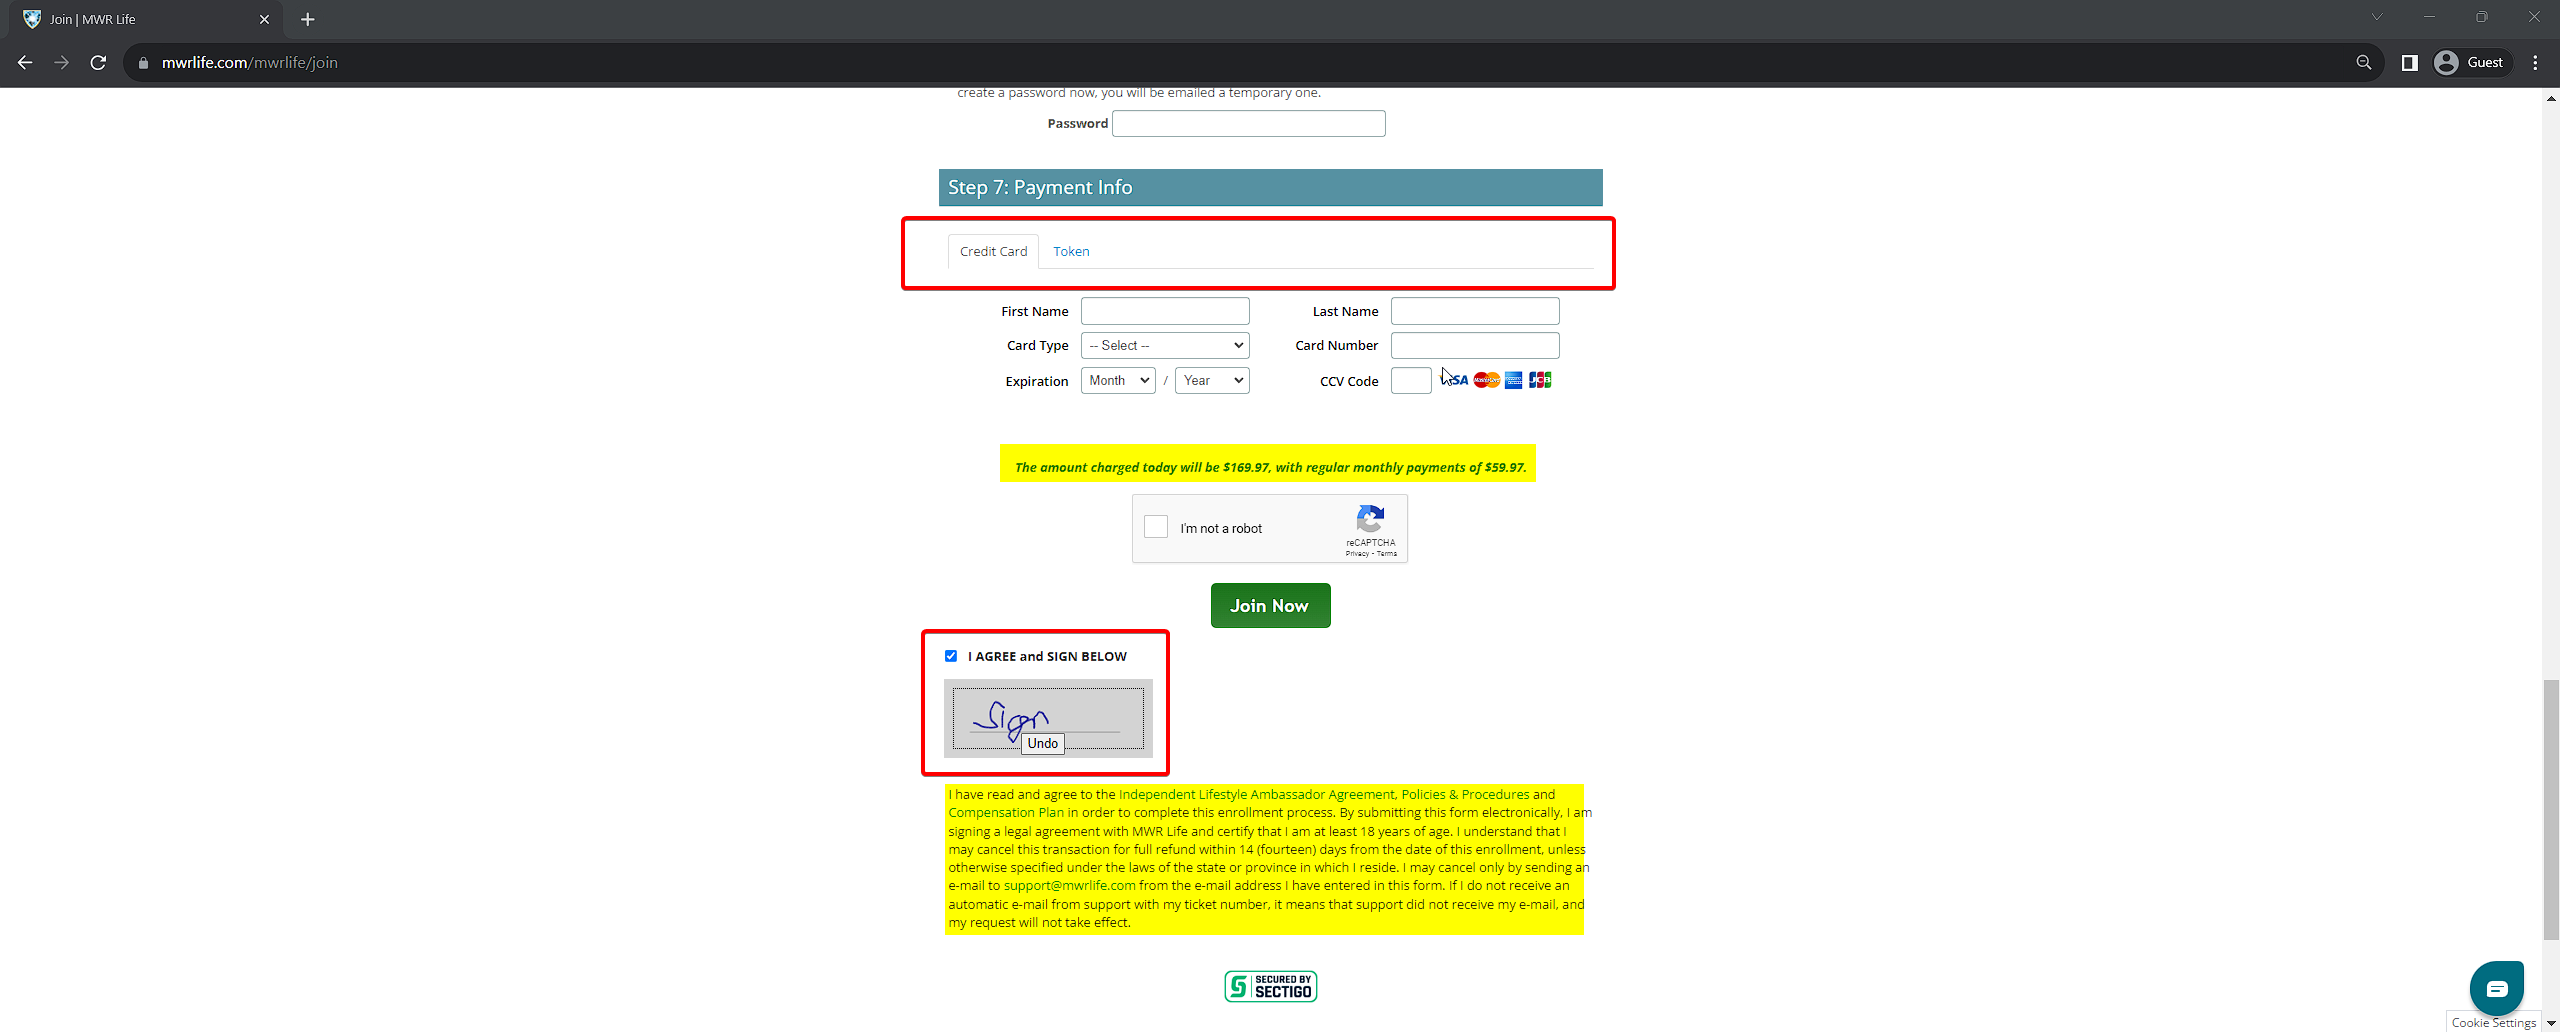Click the Password input field

1249,123
